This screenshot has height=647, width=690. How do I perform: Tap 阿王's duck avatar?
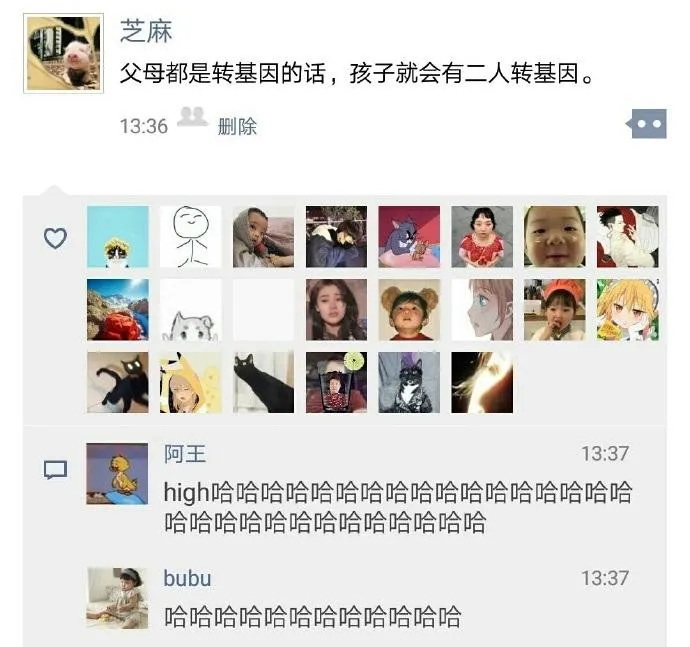tap(117, 474)
